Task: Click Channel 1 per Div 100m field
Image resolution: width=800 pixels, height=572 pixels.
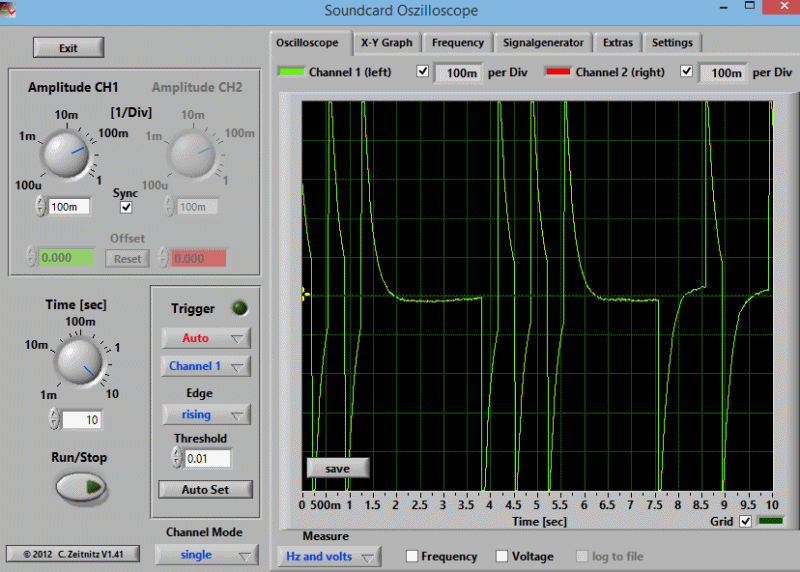Action: tap(459, 73)
